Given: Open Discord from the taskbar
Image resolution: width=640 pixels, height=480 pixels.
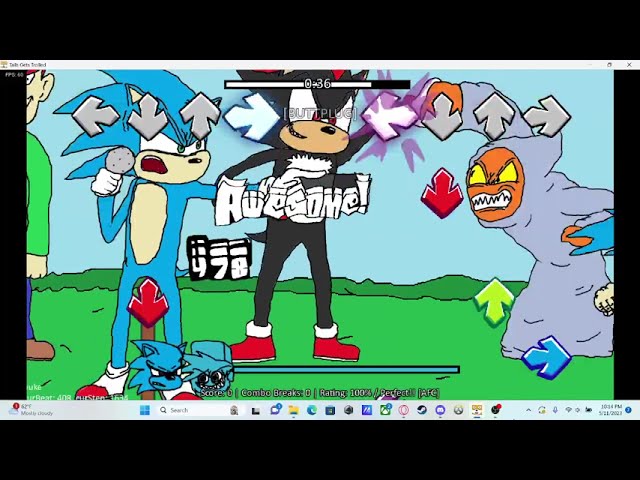Looking at the screenshot, I should click(440, 410).
